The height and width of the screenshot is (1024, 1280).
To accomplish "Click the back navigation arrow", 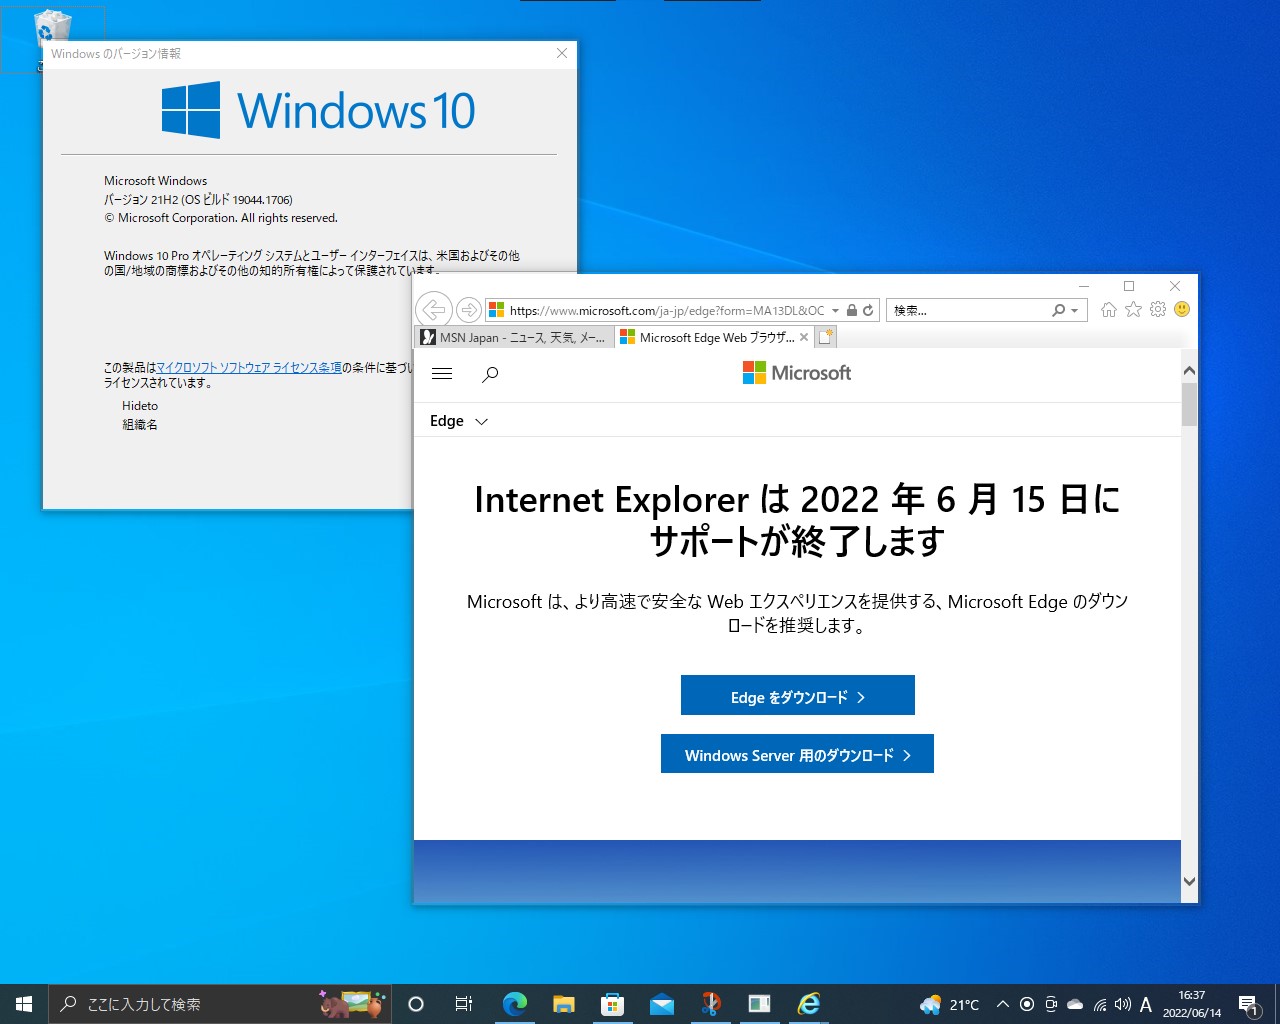I will point(433,310).
